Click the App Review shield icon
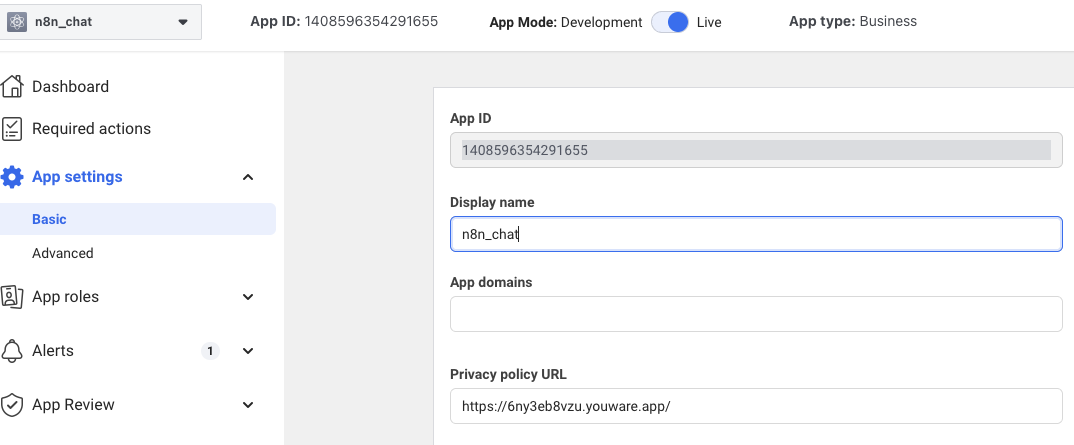1074x445 pixels. point(12,405)
